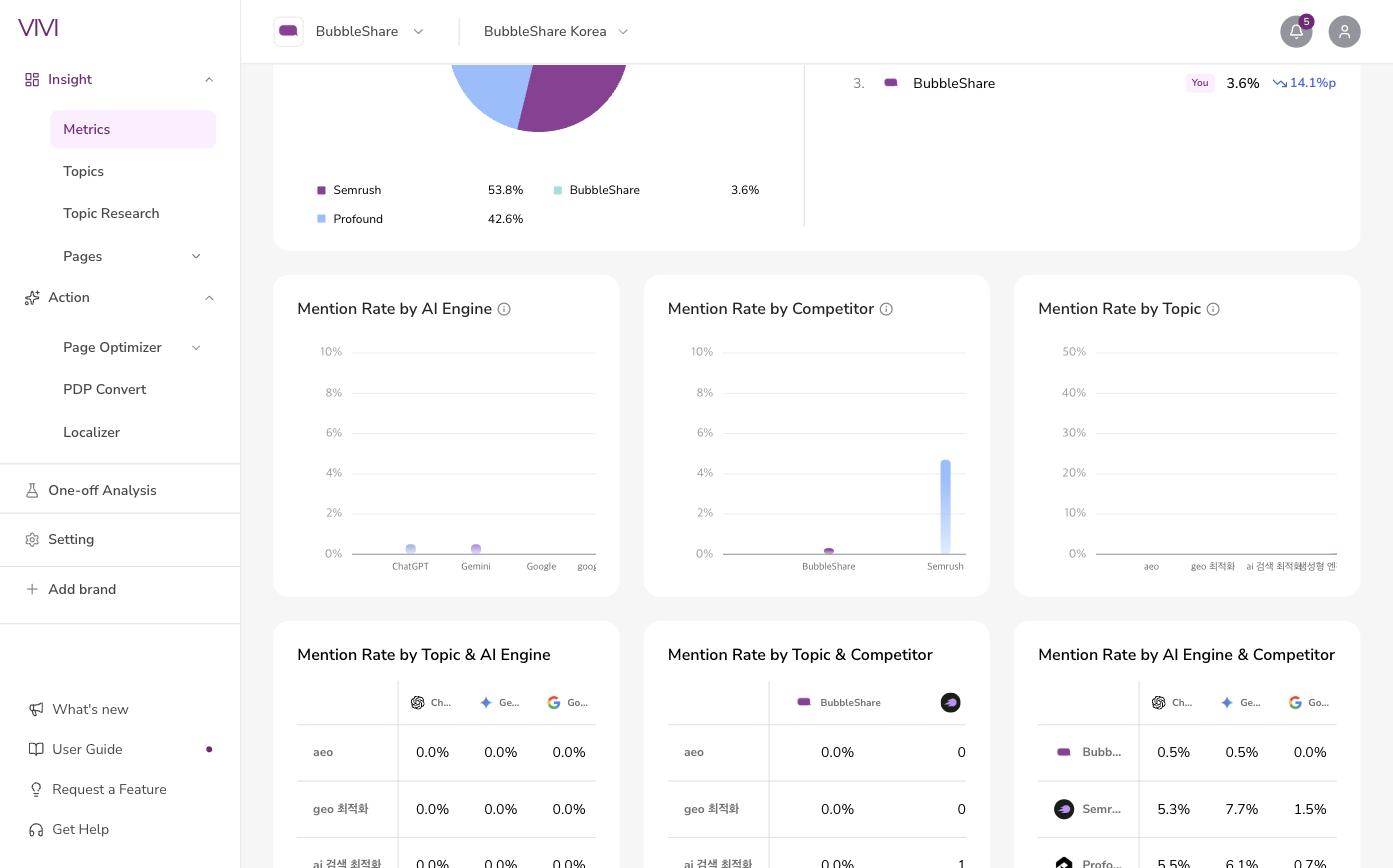Click the Request a Feature lightbulb icon
Viewport: 1393px width, 868px height.
pos(36,789)
